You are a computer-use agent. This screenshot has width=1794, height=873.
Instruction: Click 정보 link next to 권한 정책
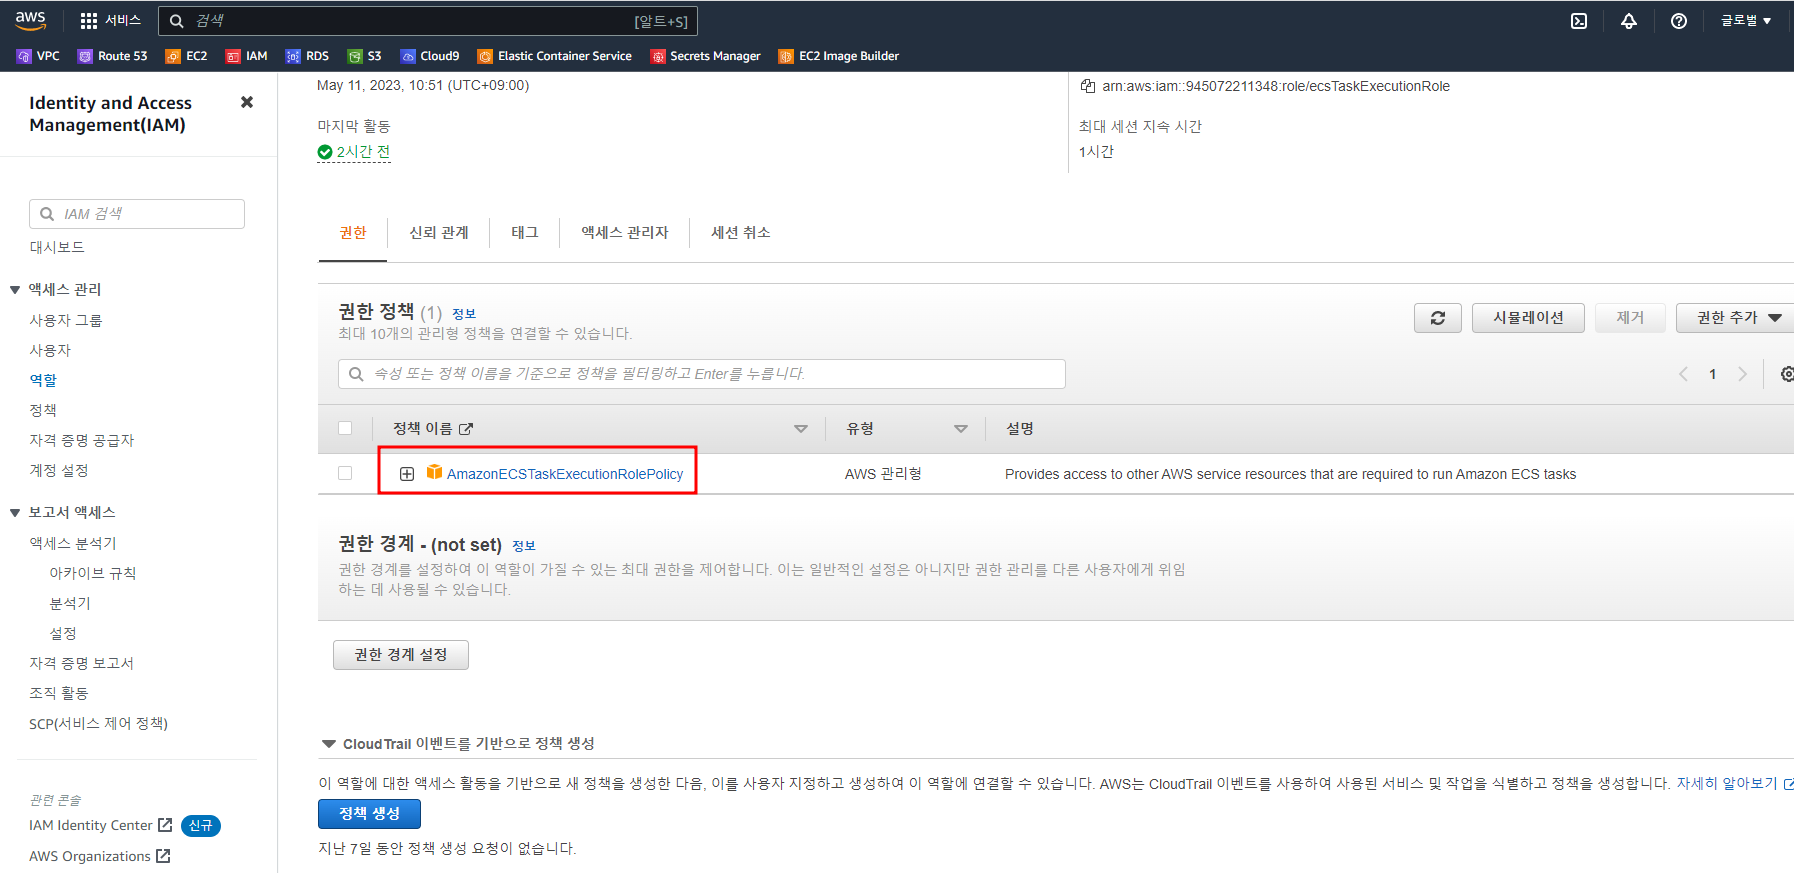(464, 314)
